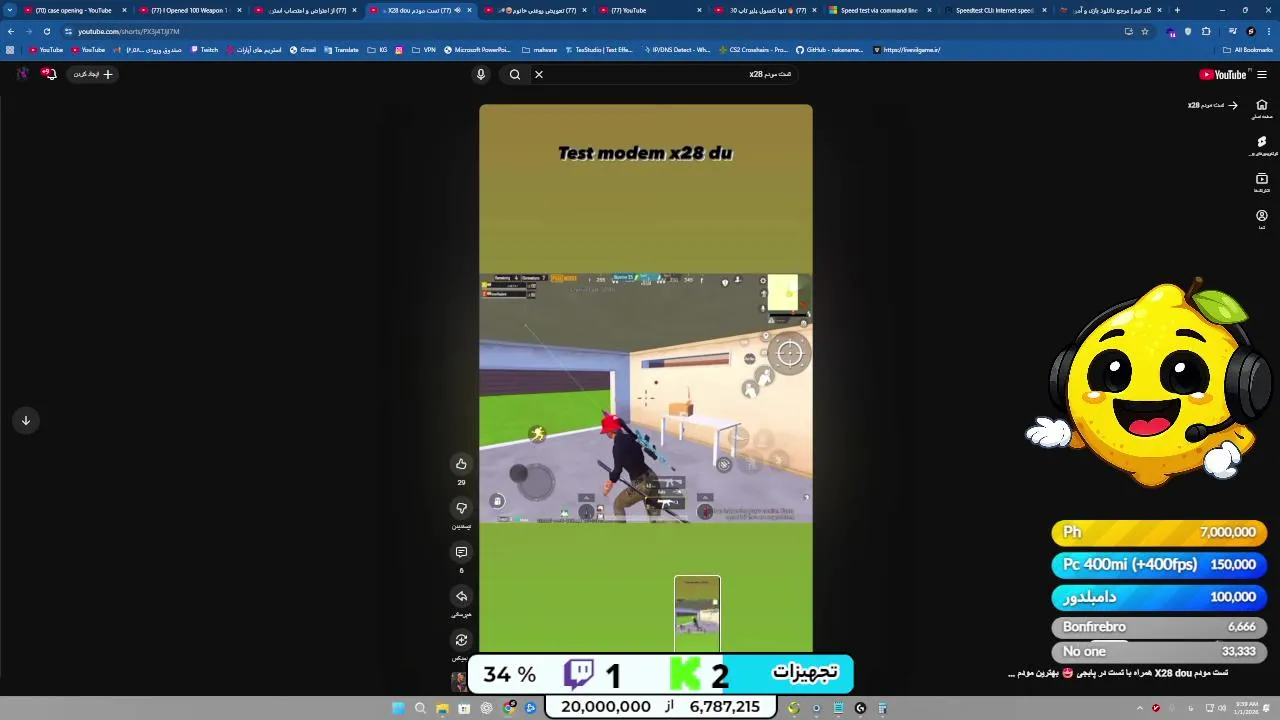Switch to the case opening - YouTube tab
This screenshot has height=720, width=1280.
pyautogui.click(x=73, y=10)
